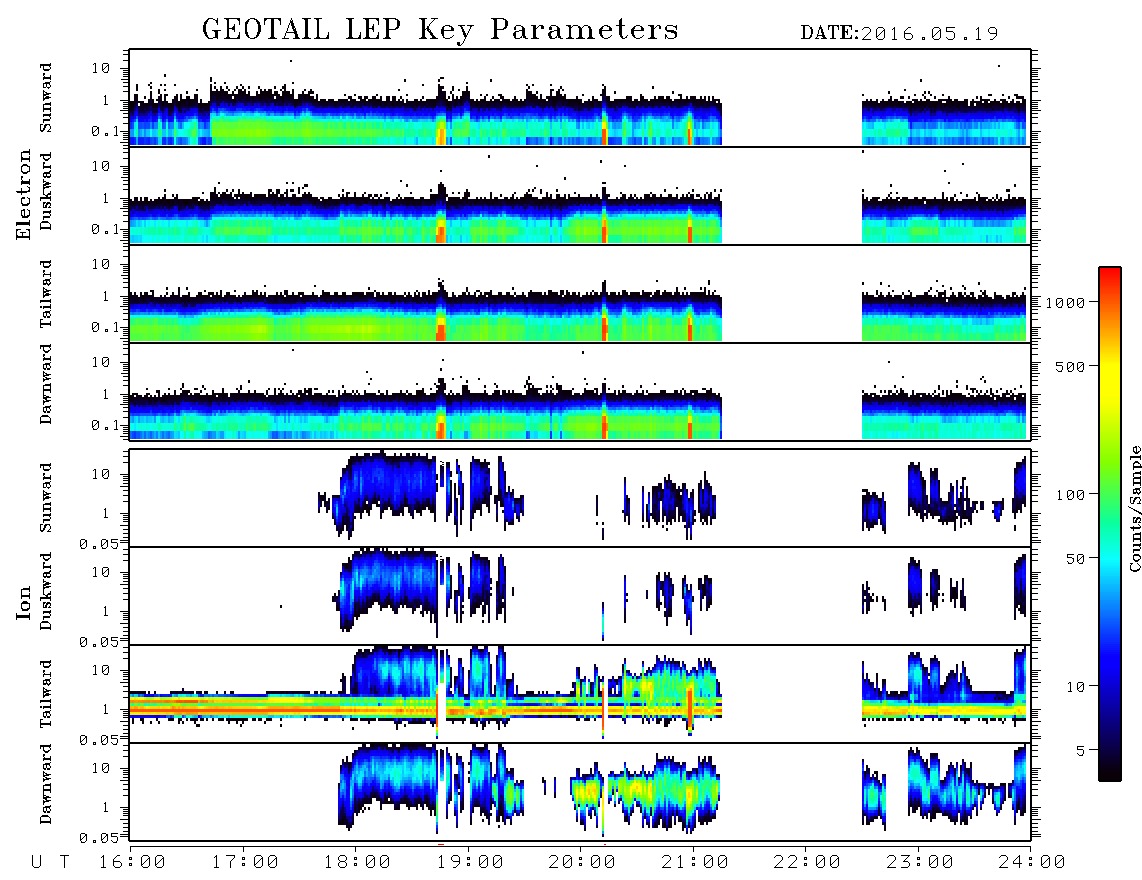The image size is (1142, 880).
Task: Click the 17:00 time tick label
Action: (245, 863)
